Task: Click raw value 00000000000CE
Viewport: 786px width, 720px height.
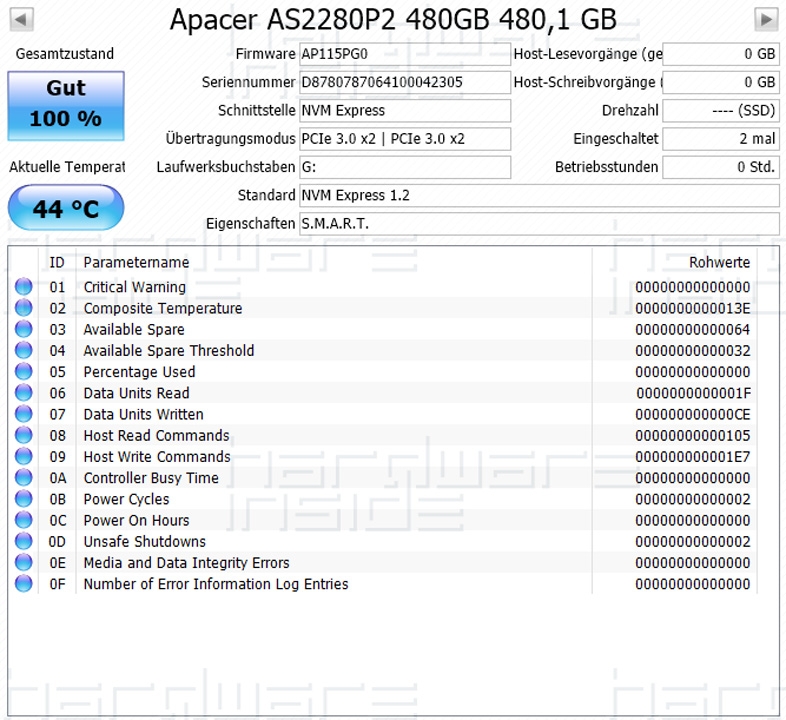Action: [693, 414]
